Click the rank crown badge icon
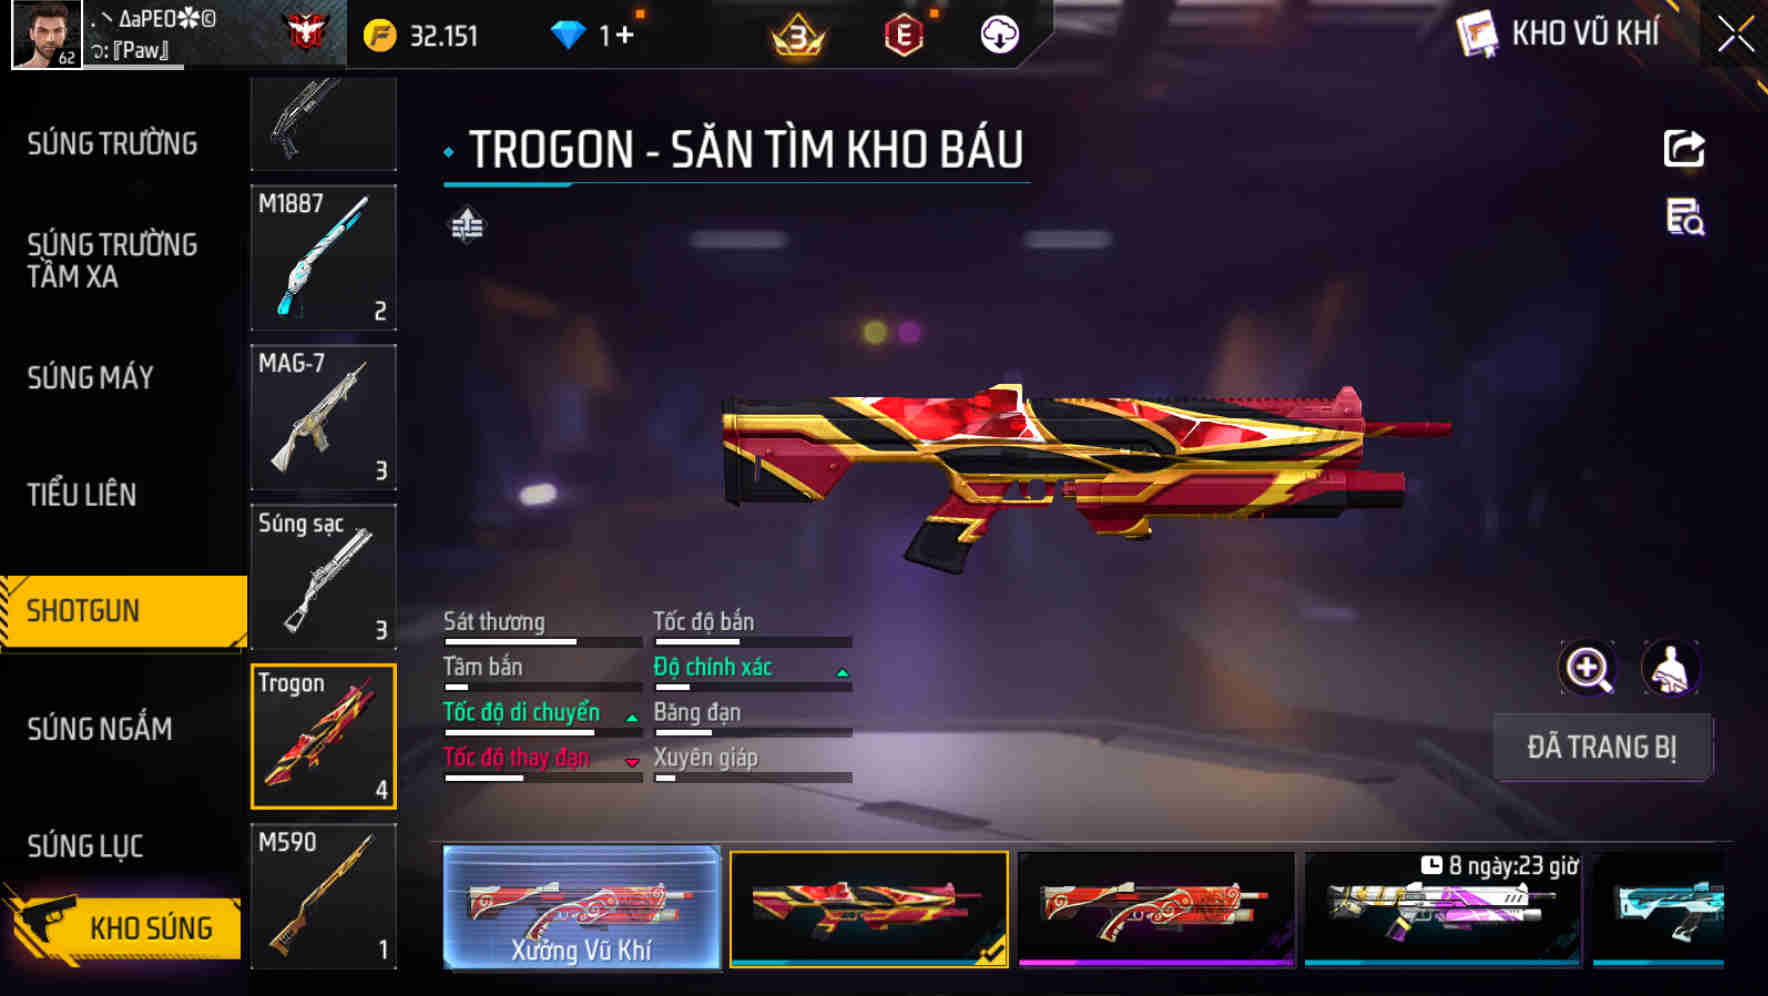1768x996 pixels. [798, 36]
